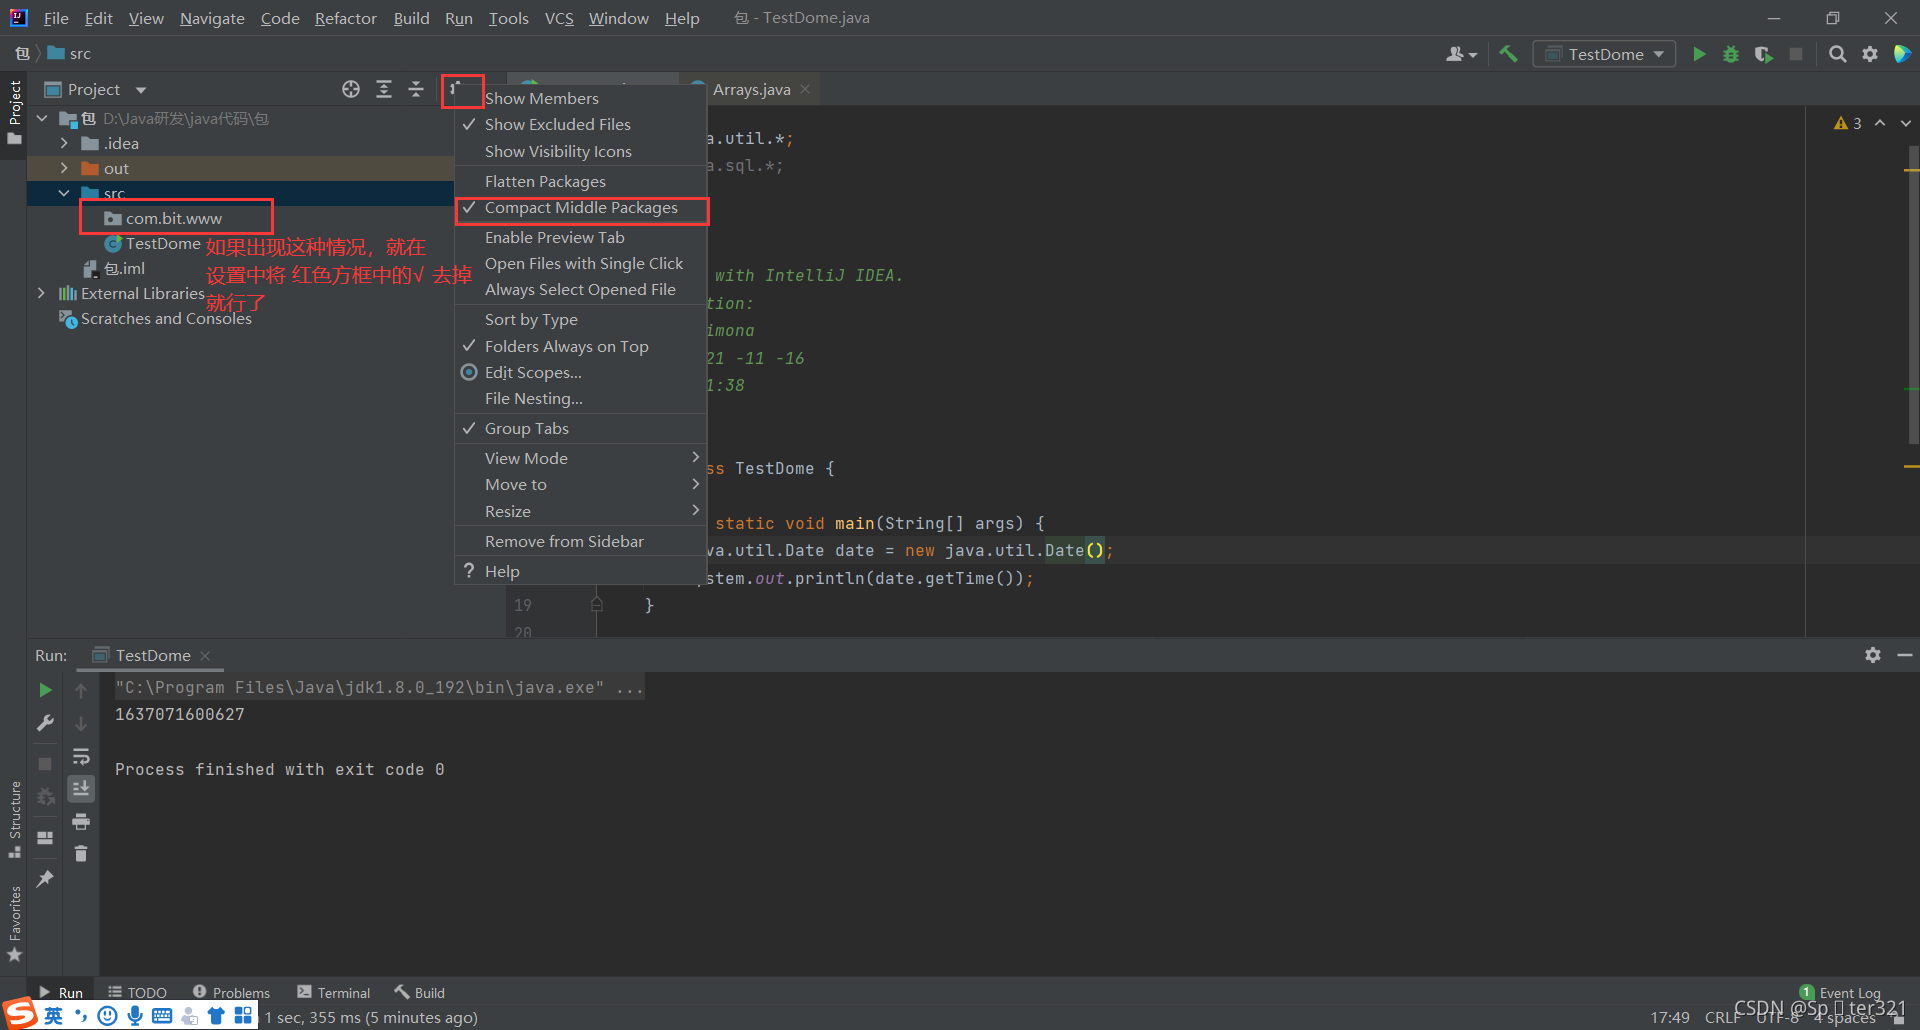
Task: Expand External Libraries node
Action: tap(41, 294)
